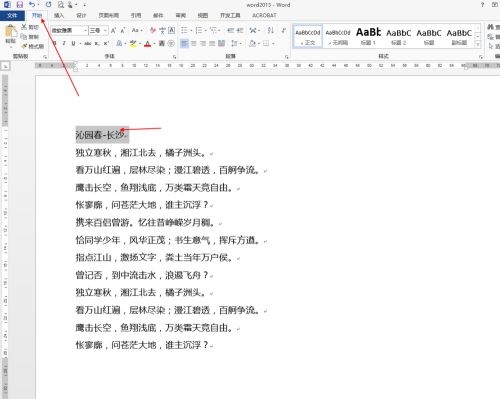Click the Find binoculars icon
The width and height of the screenshot is (500, 399).
[x=491, y=27]
